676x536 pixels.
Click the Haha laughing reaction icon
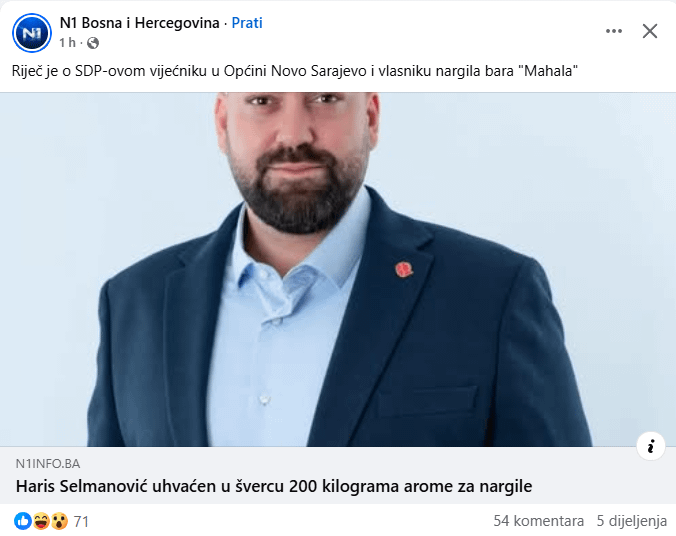pos(41,521)
